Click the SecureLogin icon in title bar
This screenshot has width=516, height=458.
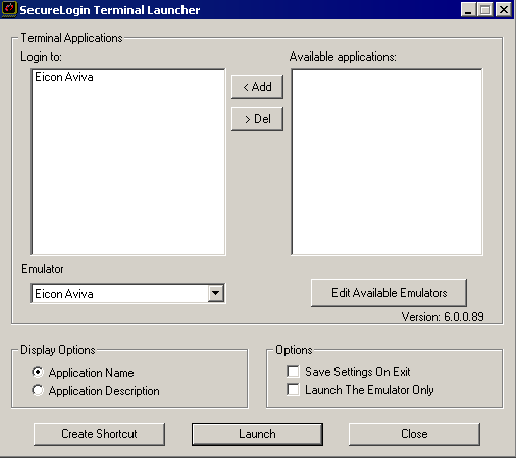(x=9, y=9)
